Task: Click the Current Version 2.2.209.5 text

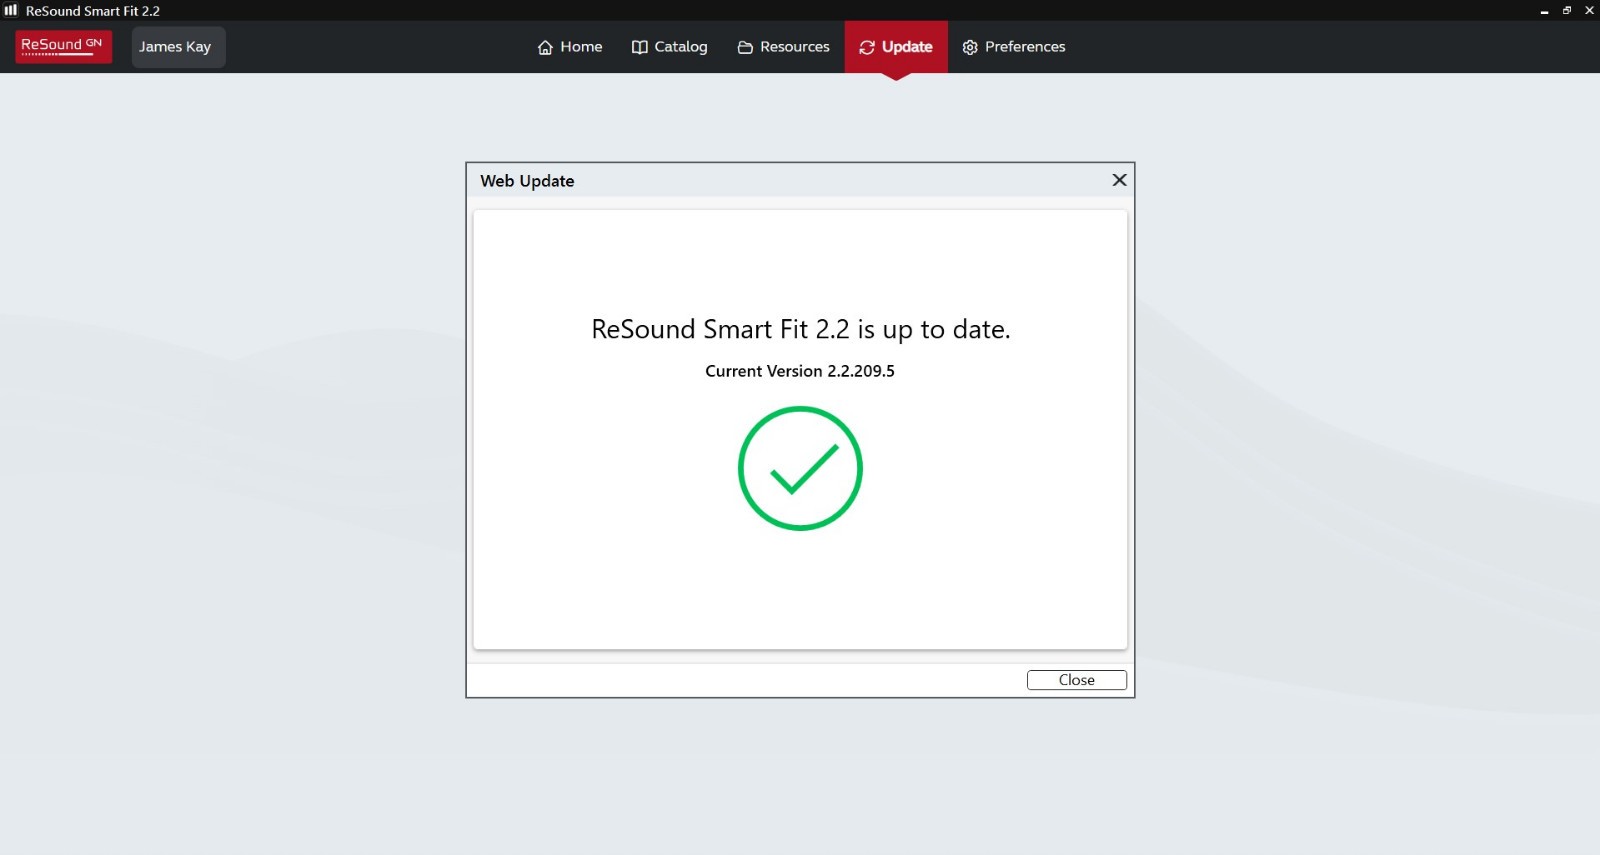Action: pyautogui.click(x=800, y=371)
